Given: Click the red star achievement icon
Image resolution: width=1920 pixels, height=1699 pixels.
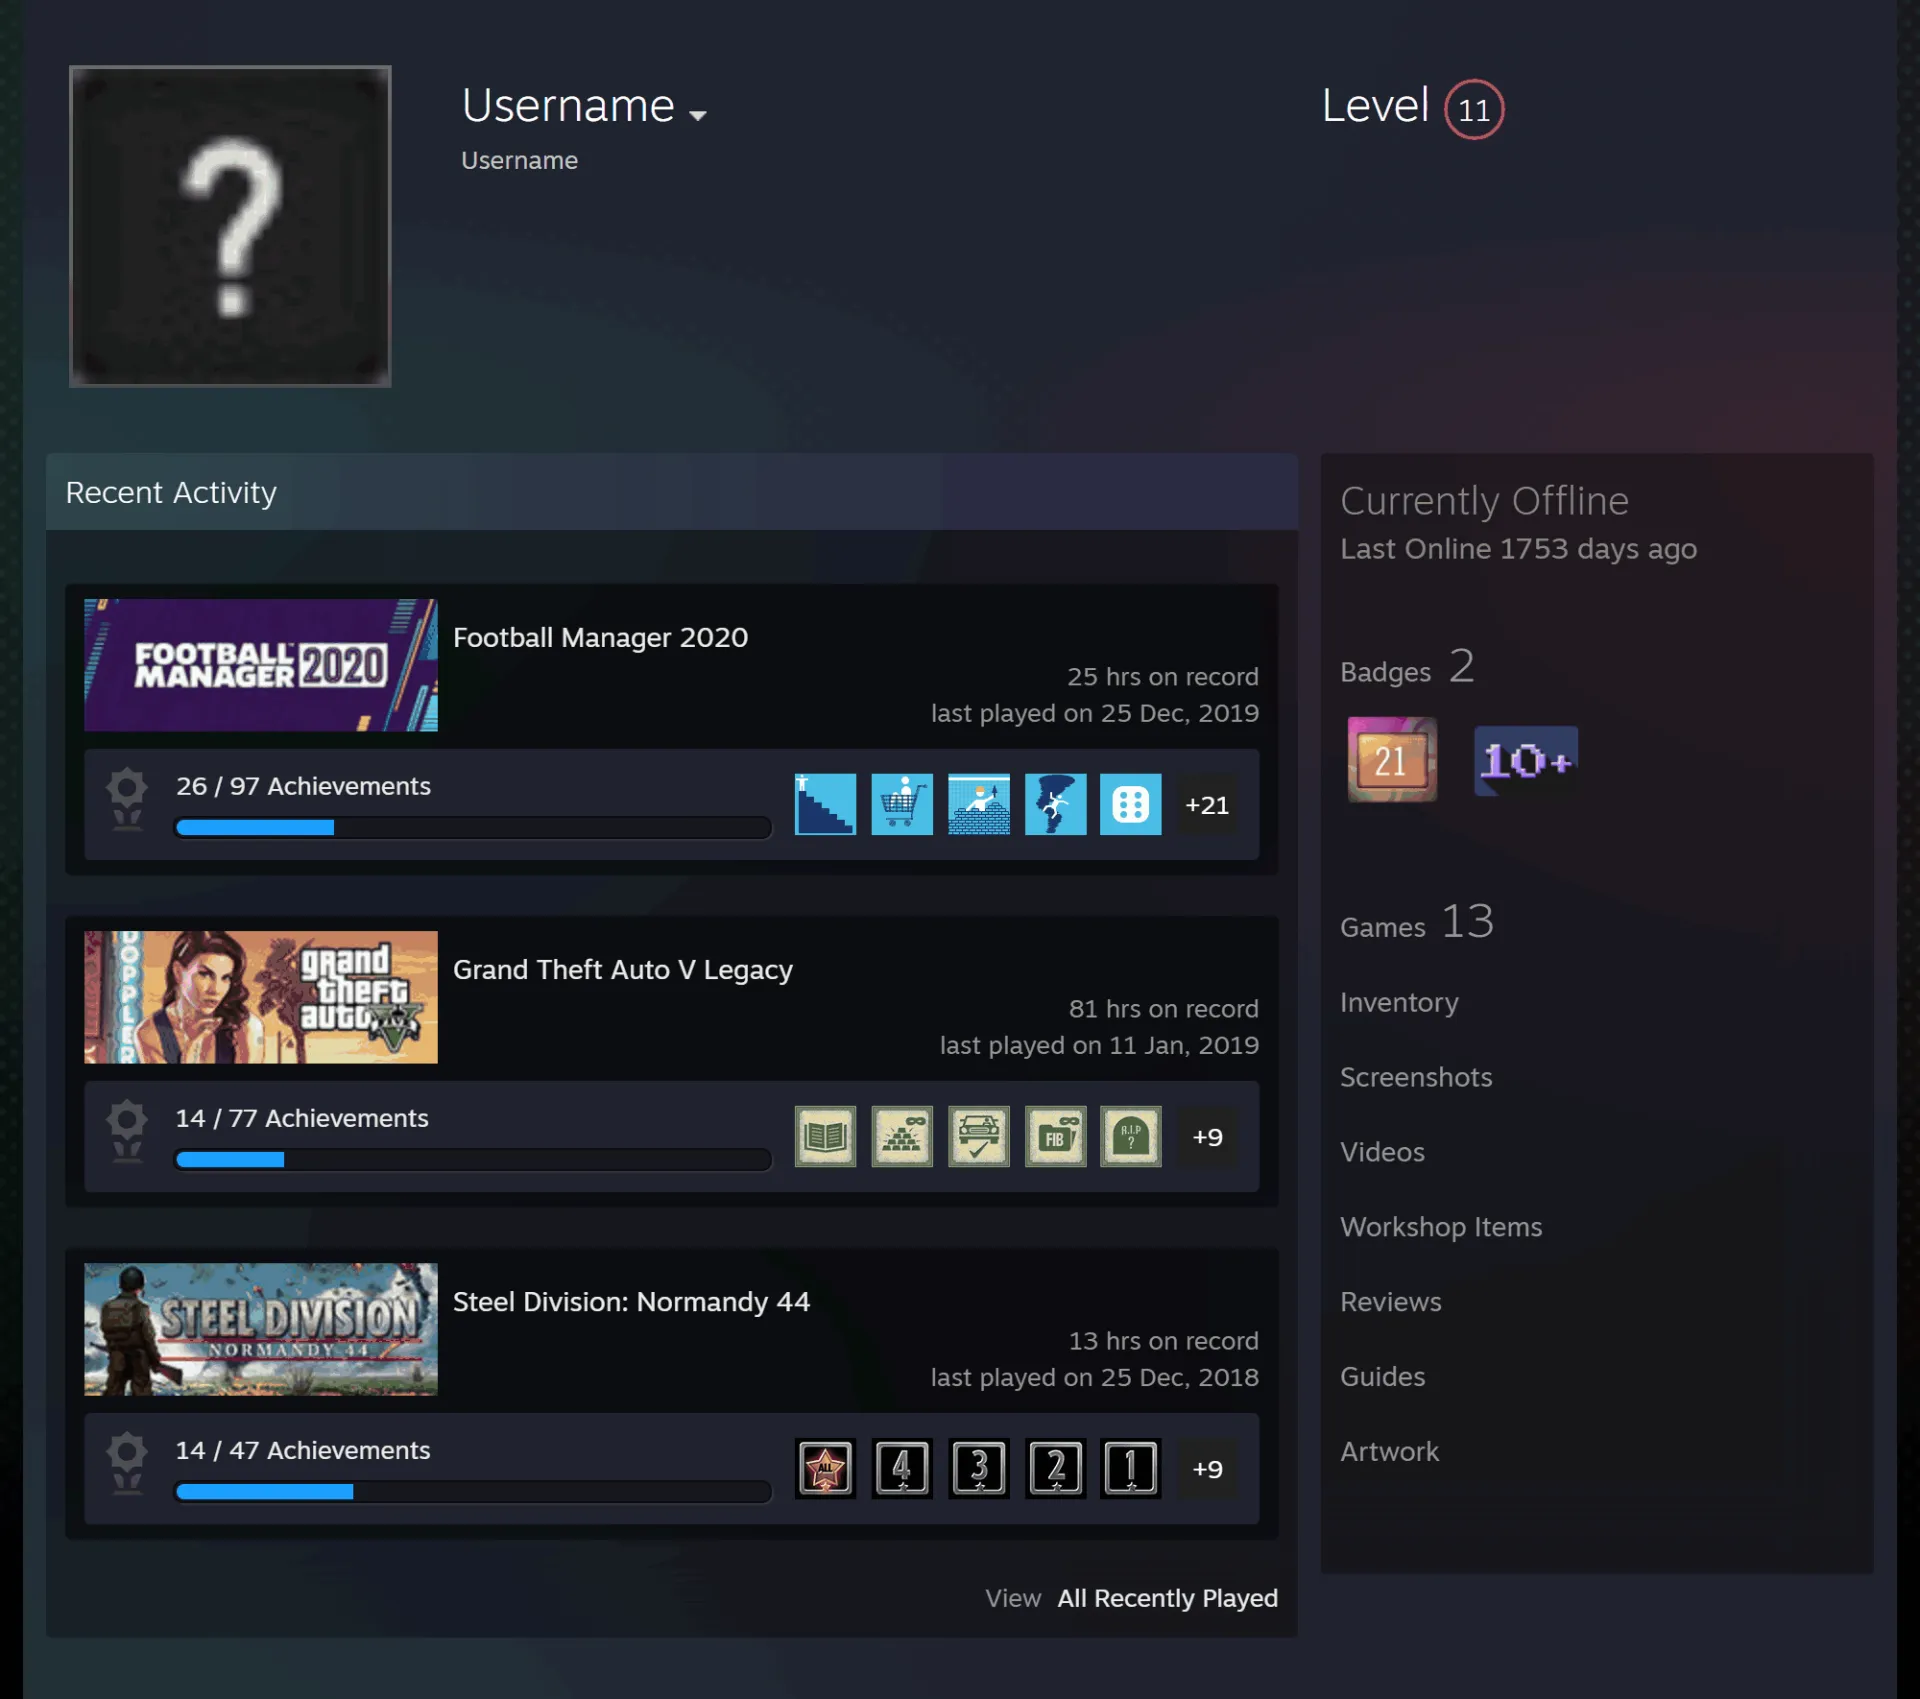Looking at the screenshot, I should click(825, 1468).
